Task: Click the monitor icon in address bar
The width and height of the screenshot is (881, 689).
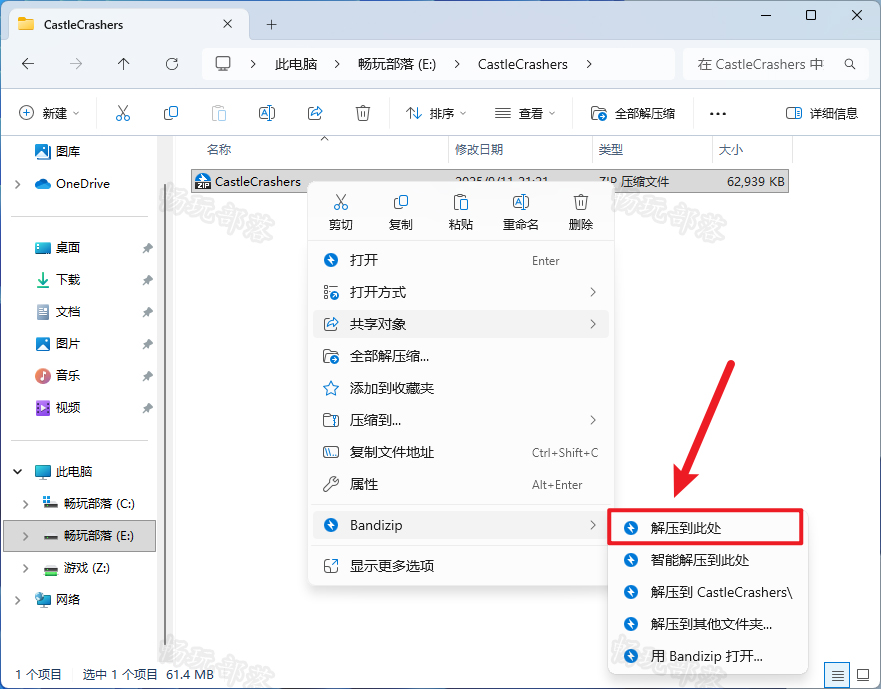Action: (223, 64)
